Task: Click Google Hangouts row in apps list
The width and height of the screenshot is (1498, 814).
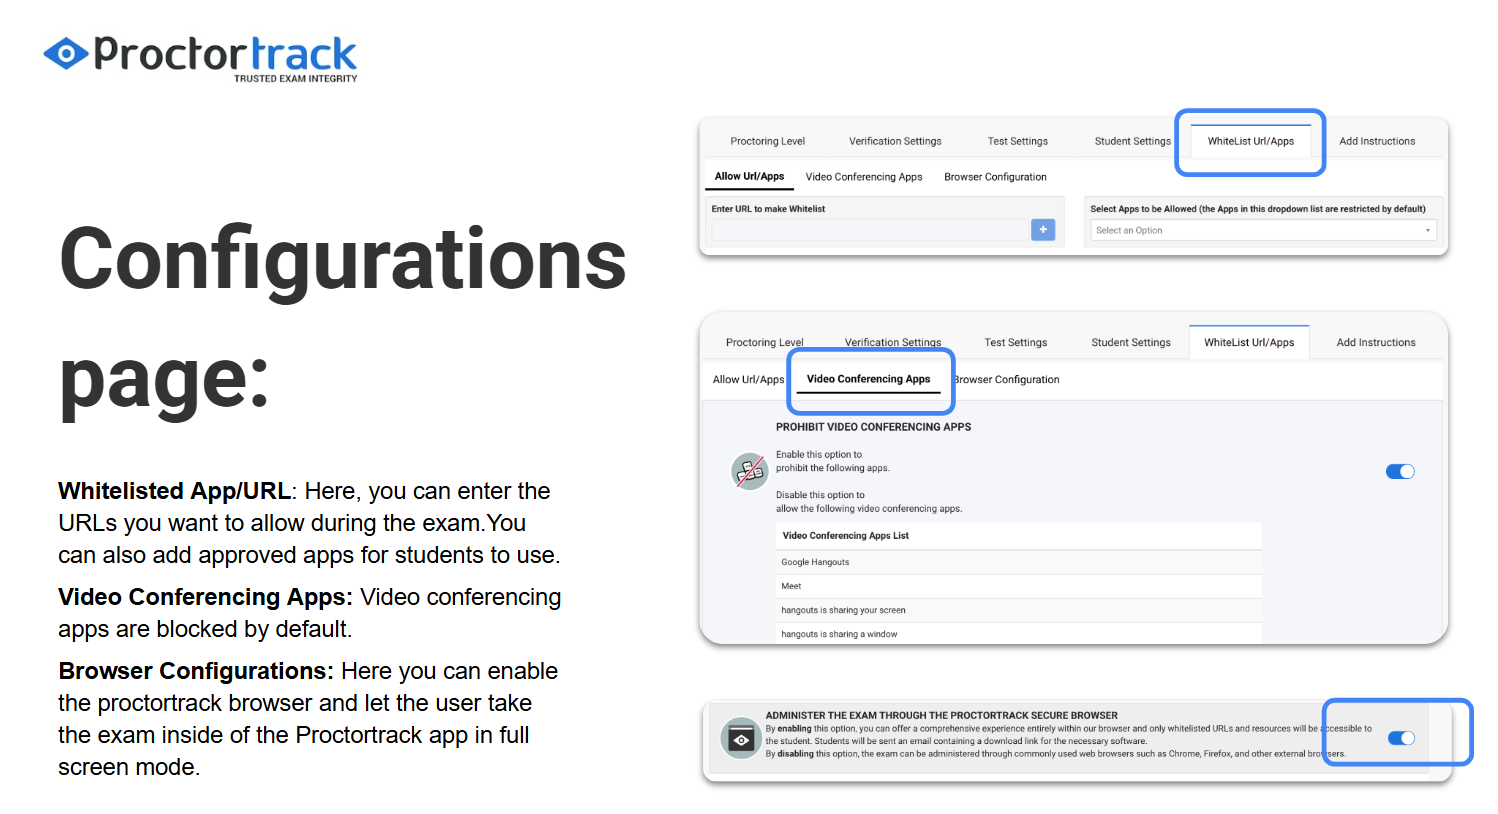Action: click(1018, 562)
